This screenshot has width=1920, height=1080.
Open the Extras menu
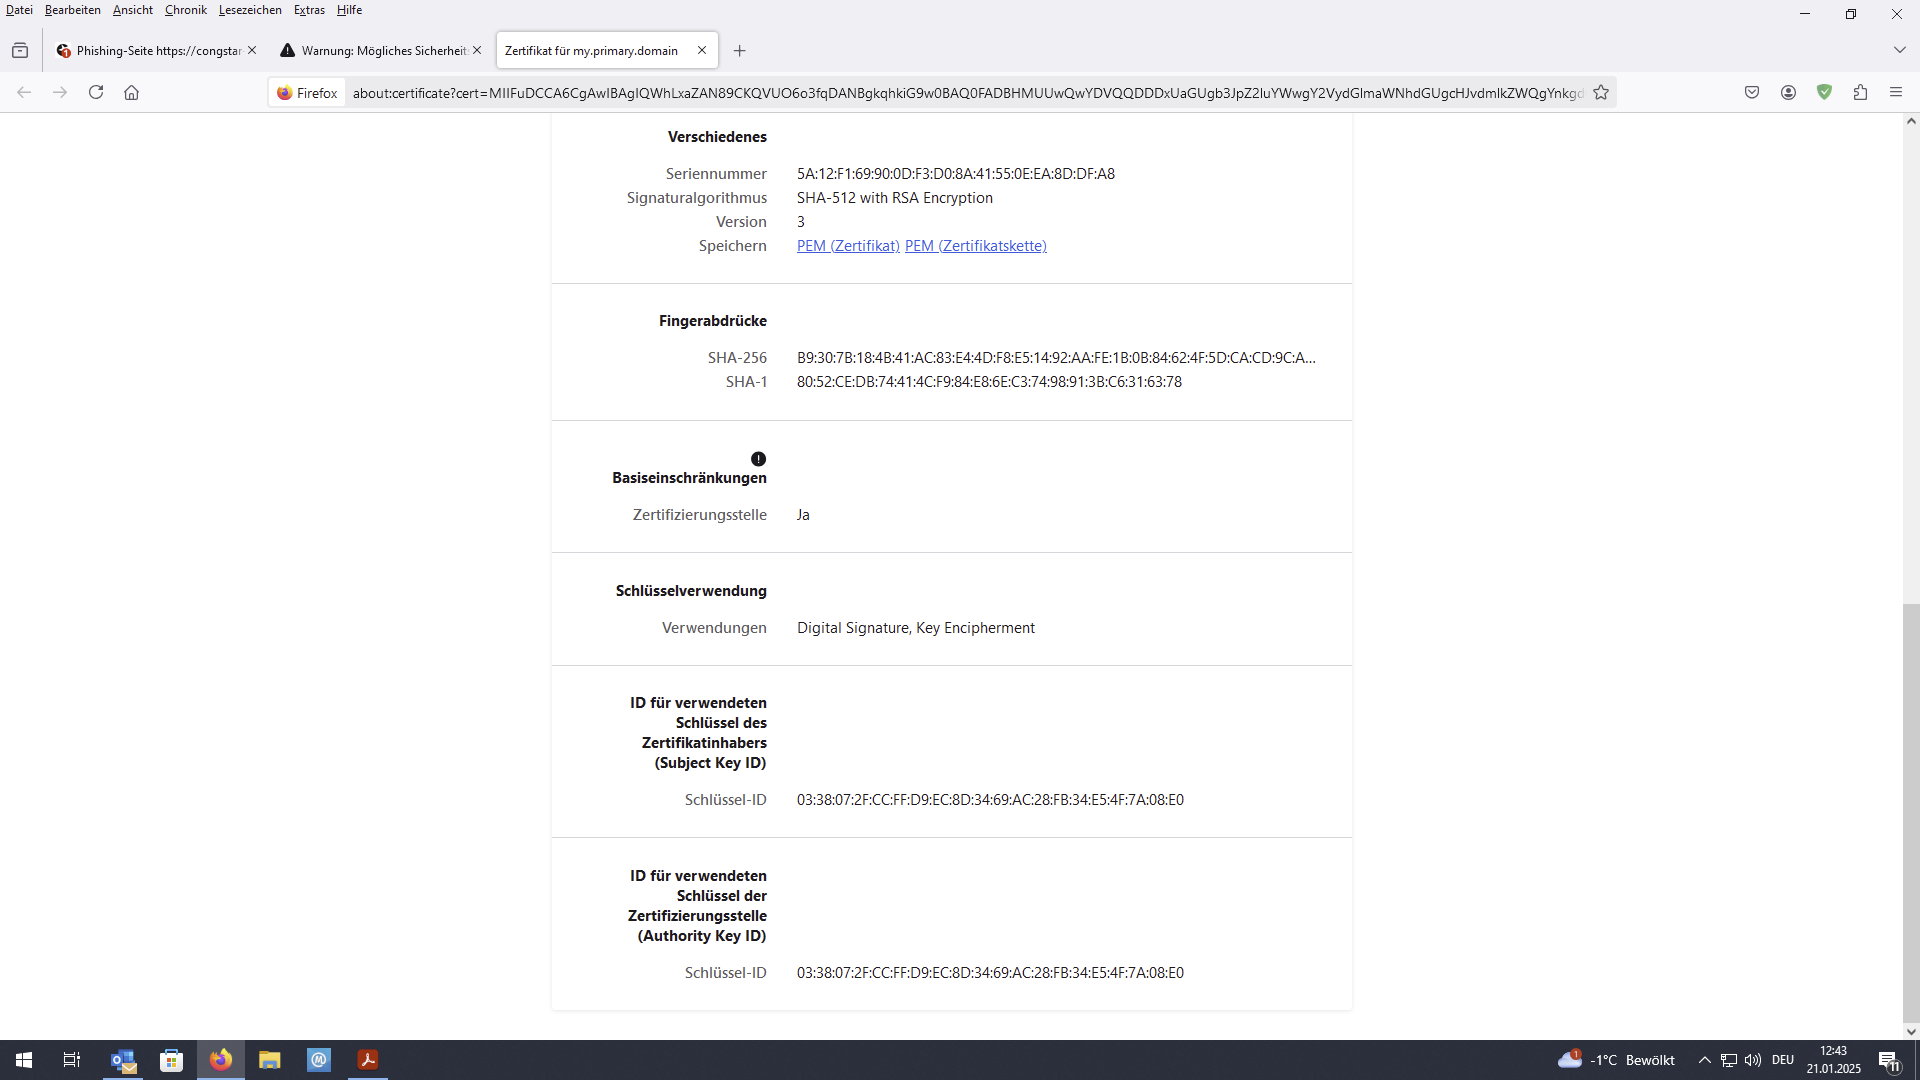click(309, 10)
